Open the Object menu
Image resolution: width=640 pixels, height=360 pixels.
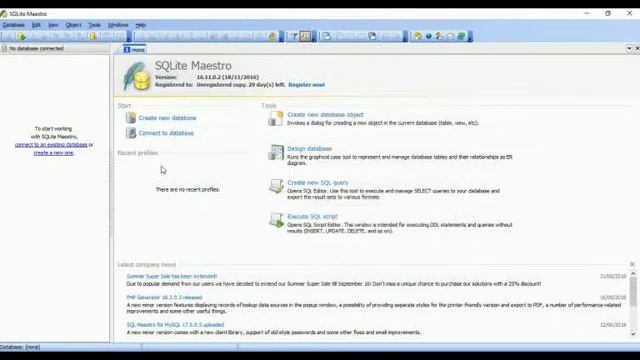tap(73, 25)
